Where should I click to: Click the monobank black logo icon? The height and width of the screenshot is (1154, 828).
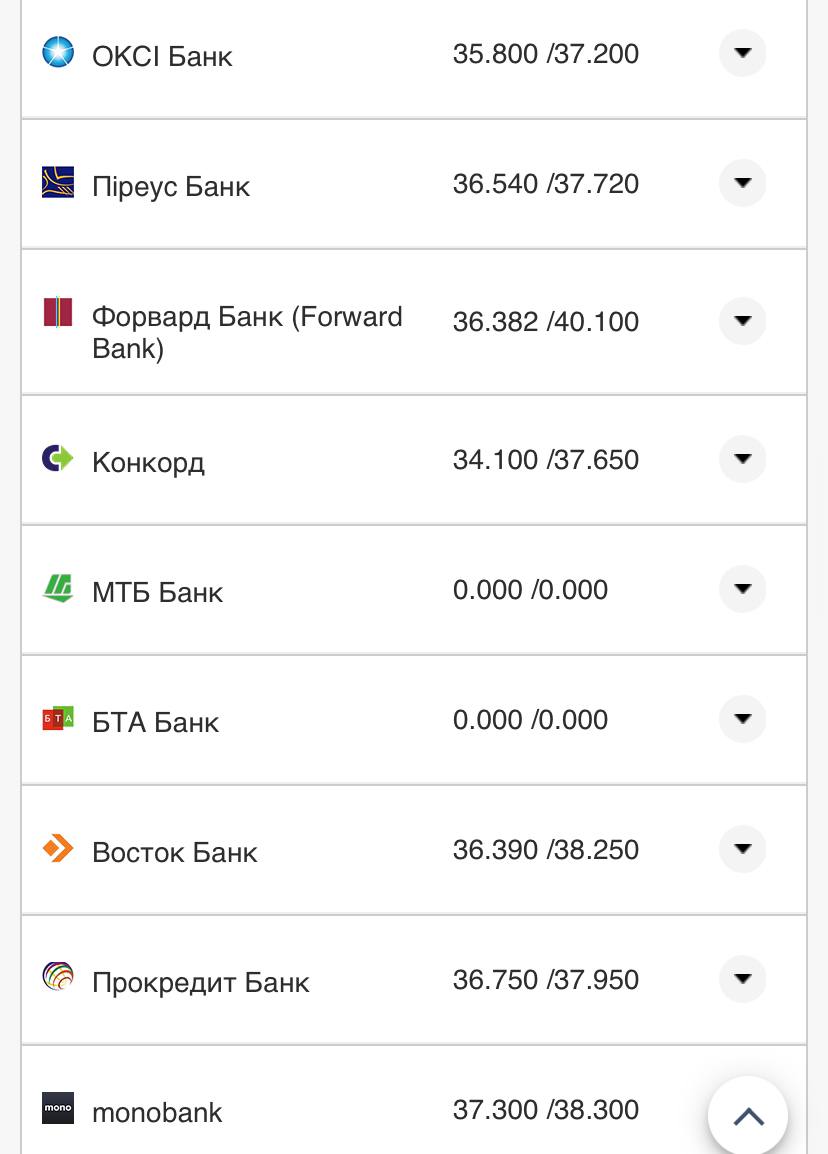[x=58, y=1108]
